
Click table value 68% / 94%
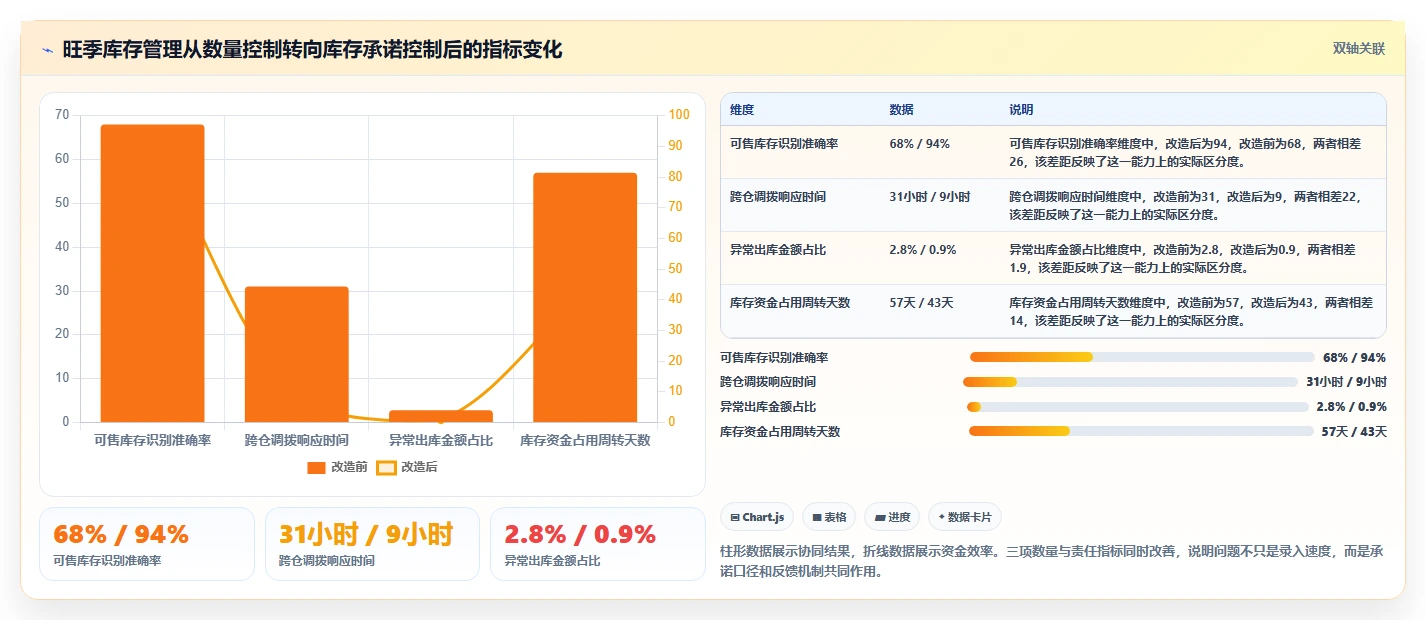[919, 144]
